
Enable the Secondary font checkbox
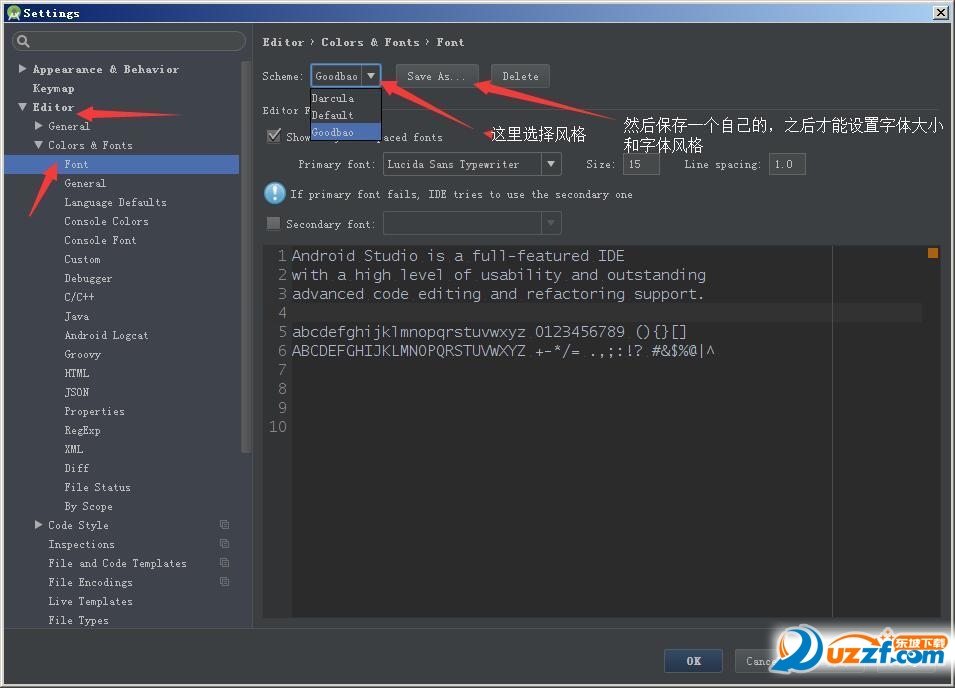point(273,223)
